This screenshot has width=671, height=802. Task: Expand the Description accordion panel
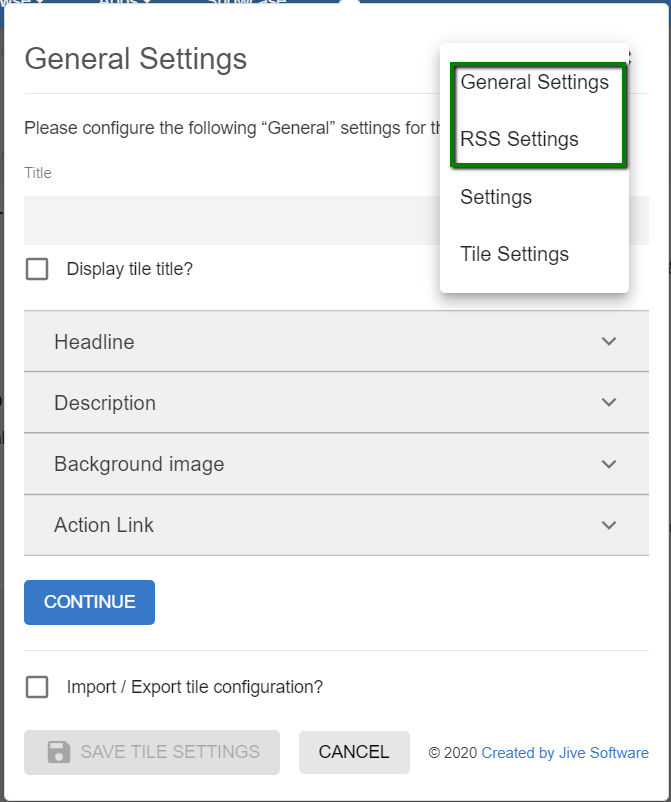(336, 403)
